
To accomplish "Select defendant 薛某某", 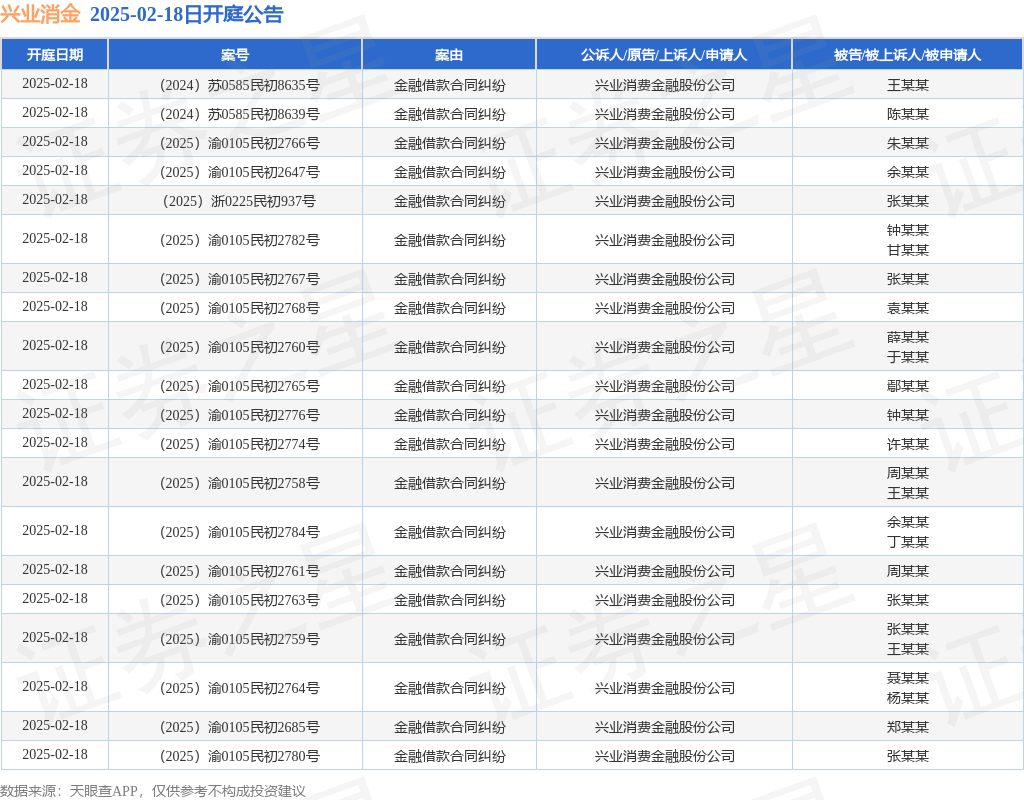I will point(908,338).
